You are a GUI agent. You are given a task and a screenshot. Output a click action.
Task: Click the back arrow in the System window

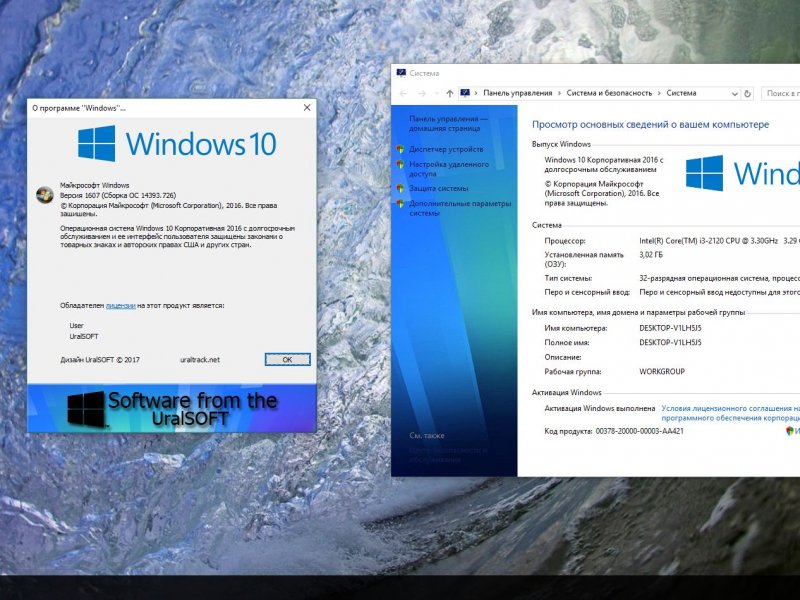(x=403, y=93)
